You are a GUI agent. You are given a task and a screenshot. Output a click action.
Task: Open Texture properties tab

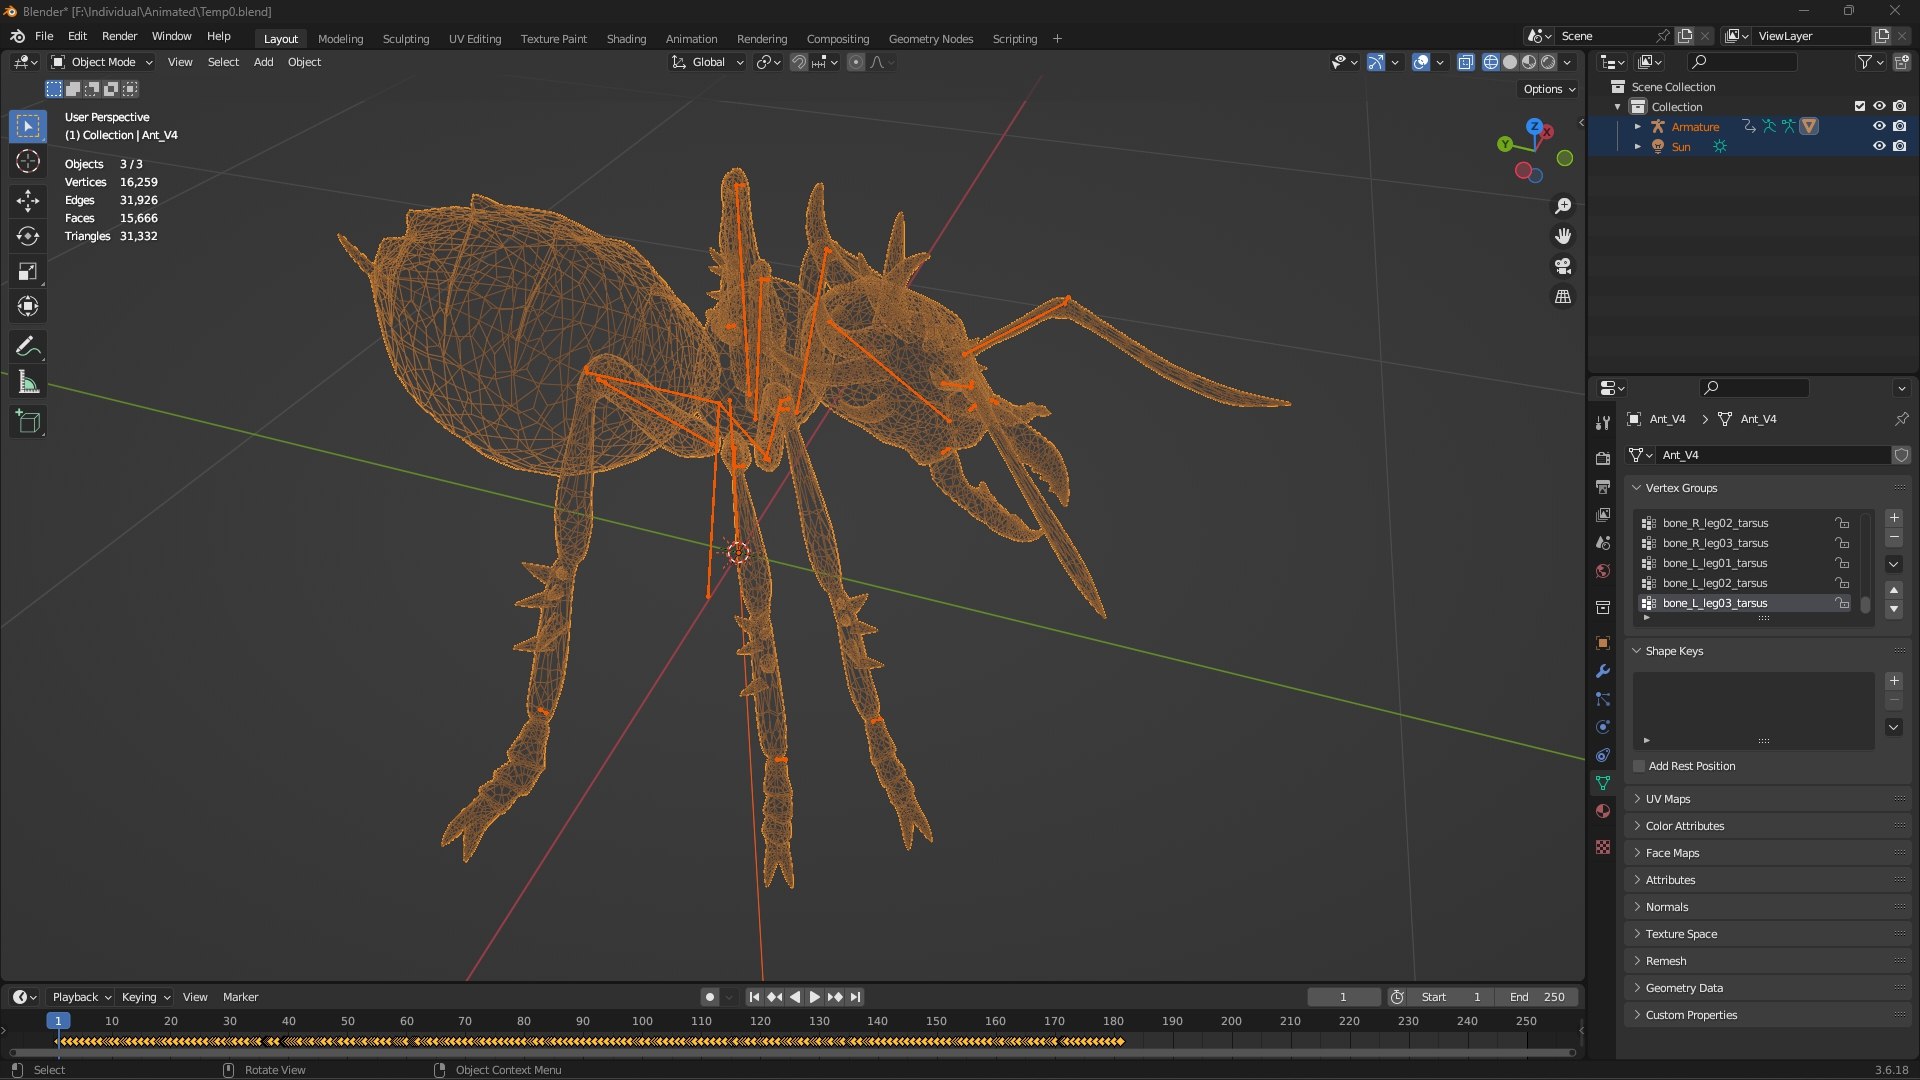[x=1603, y=847]
